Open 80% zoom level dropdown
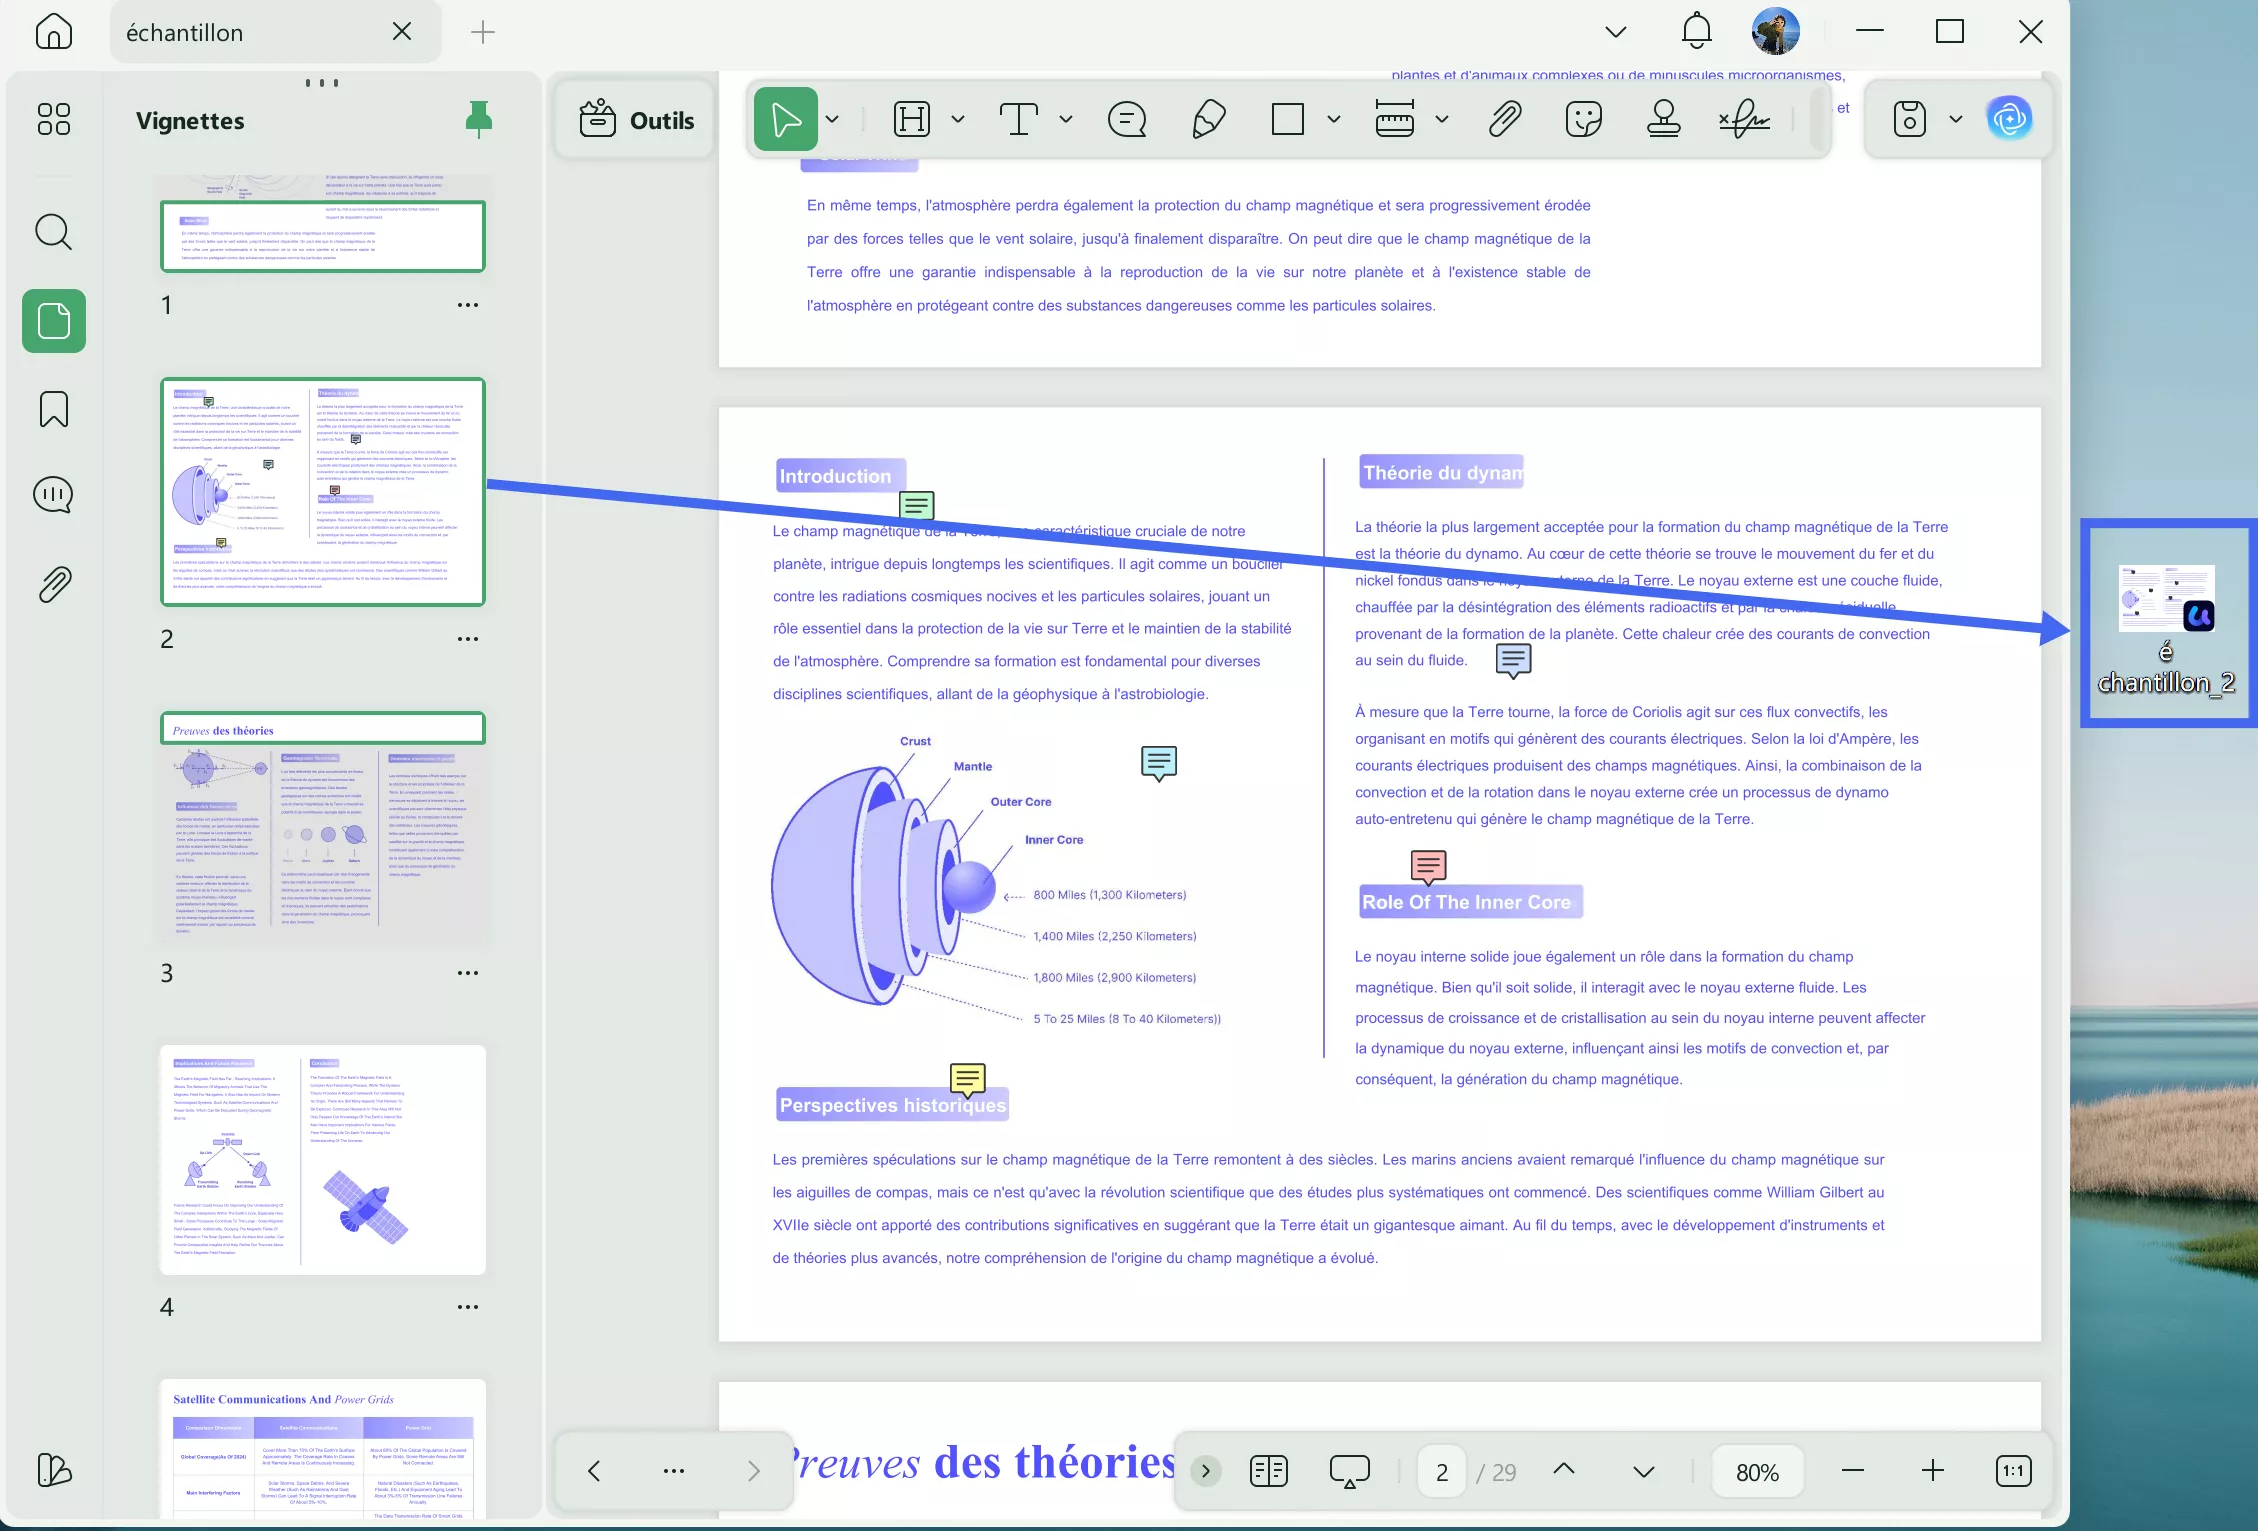The height and width of the screenshot is (1531, 2258). click(x=1757, y=1472)
